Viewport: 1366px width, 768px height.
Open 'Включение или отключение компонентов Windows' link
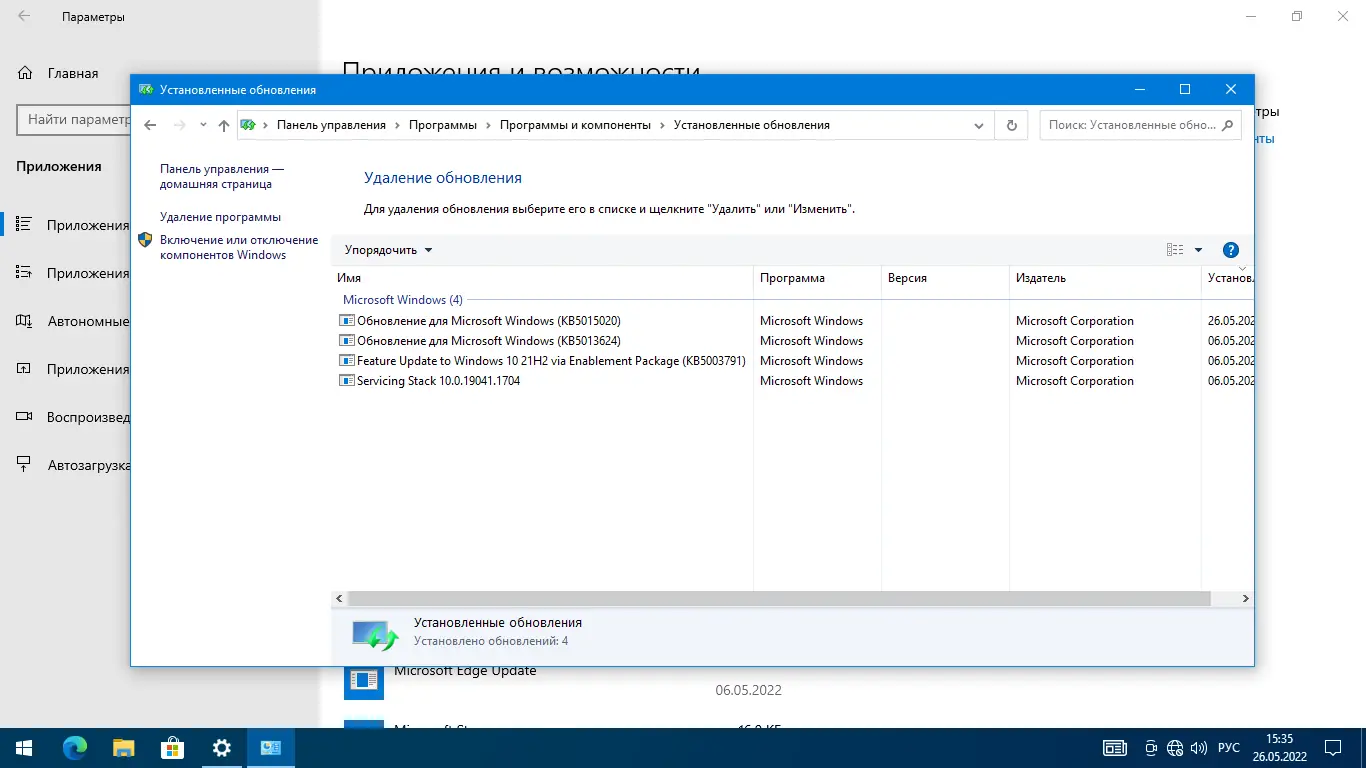click(239, 247)
